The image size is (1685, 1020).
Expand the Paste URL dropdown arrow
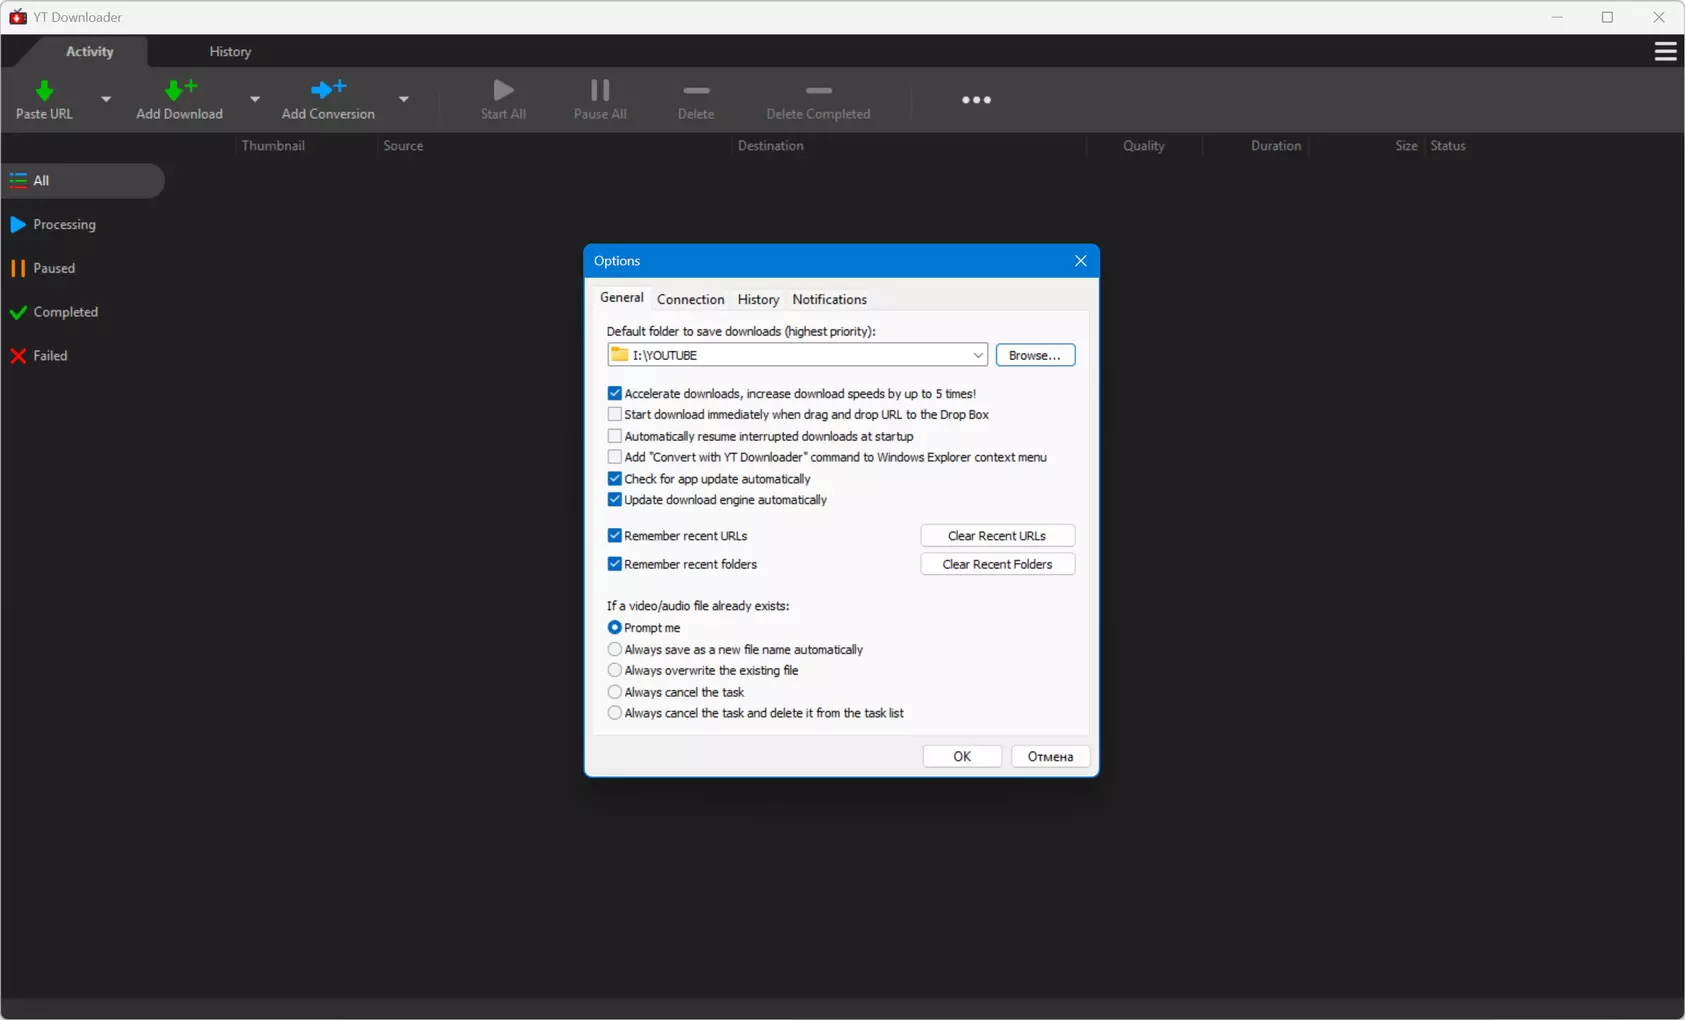pyautogui.click(x=106, y=99)
